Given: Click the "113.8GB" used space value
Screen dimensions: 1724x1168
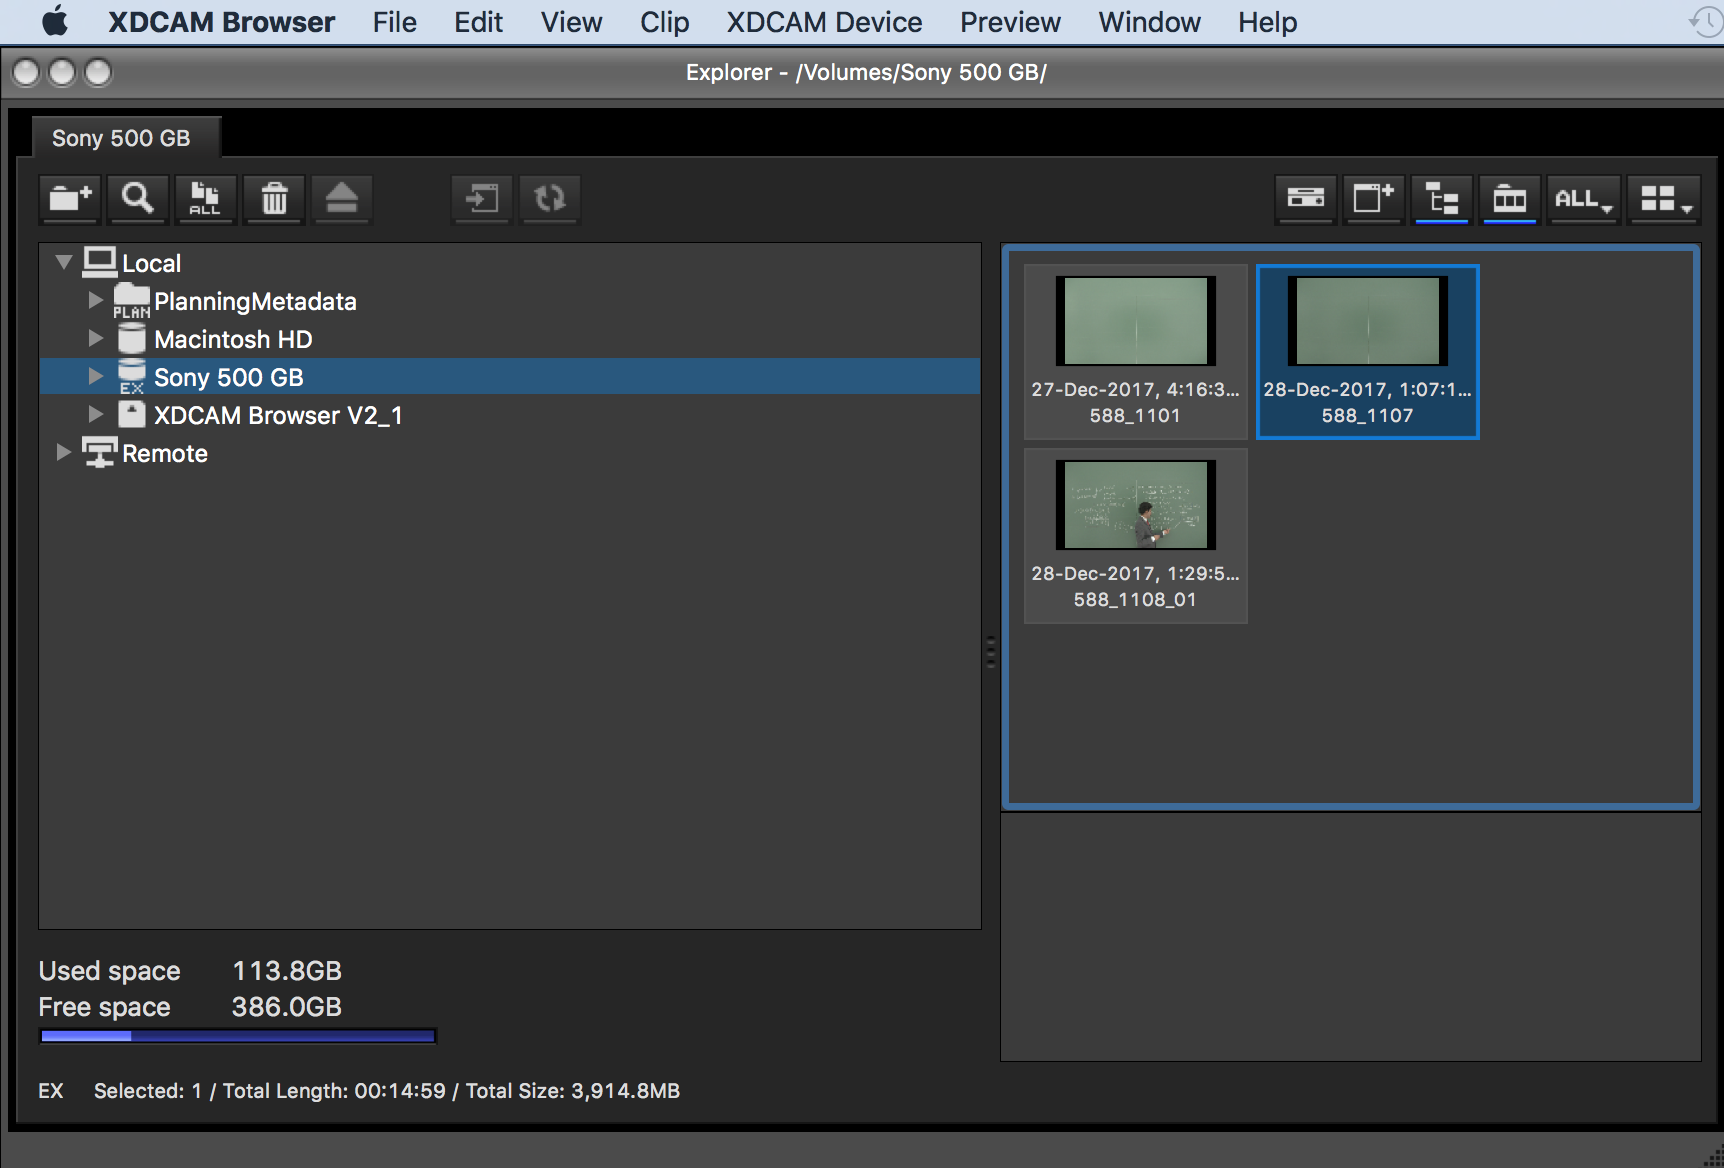Looking at the screenshot, I should pyautogui.click(x=287, y=971).
